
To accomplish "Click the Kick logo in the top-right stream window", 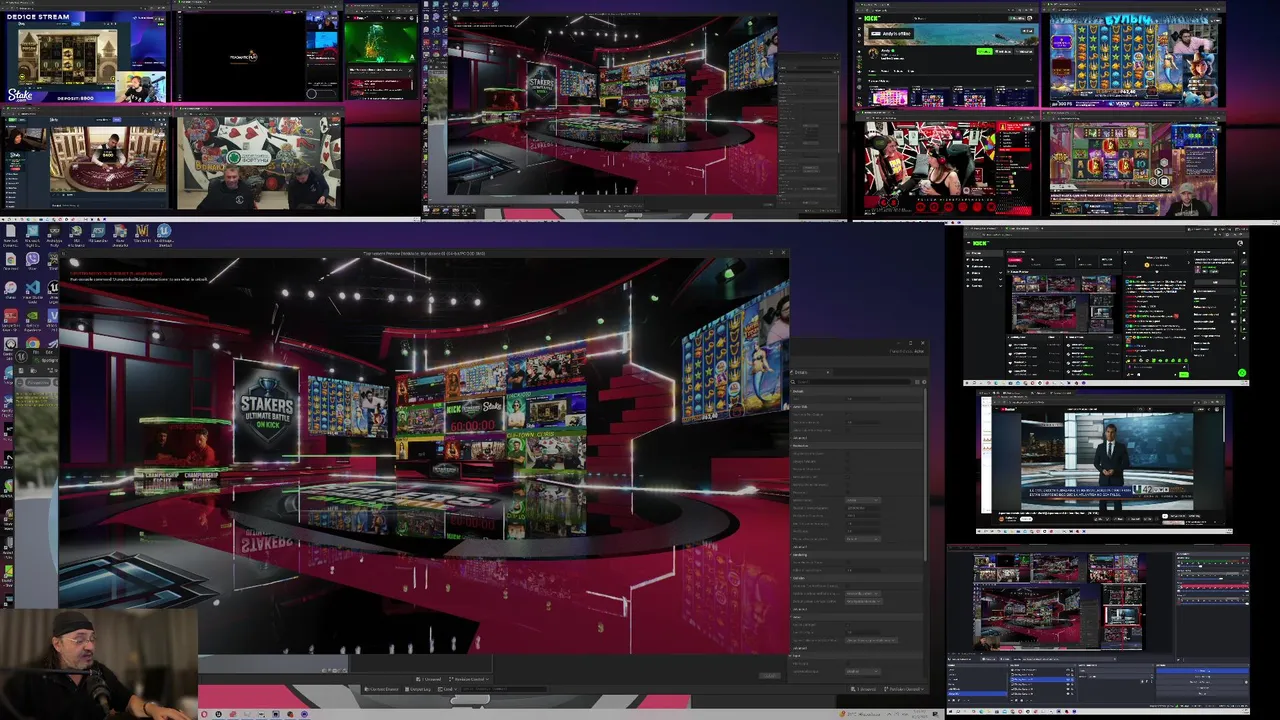I will pyautogui.click(x=872, y=18).
